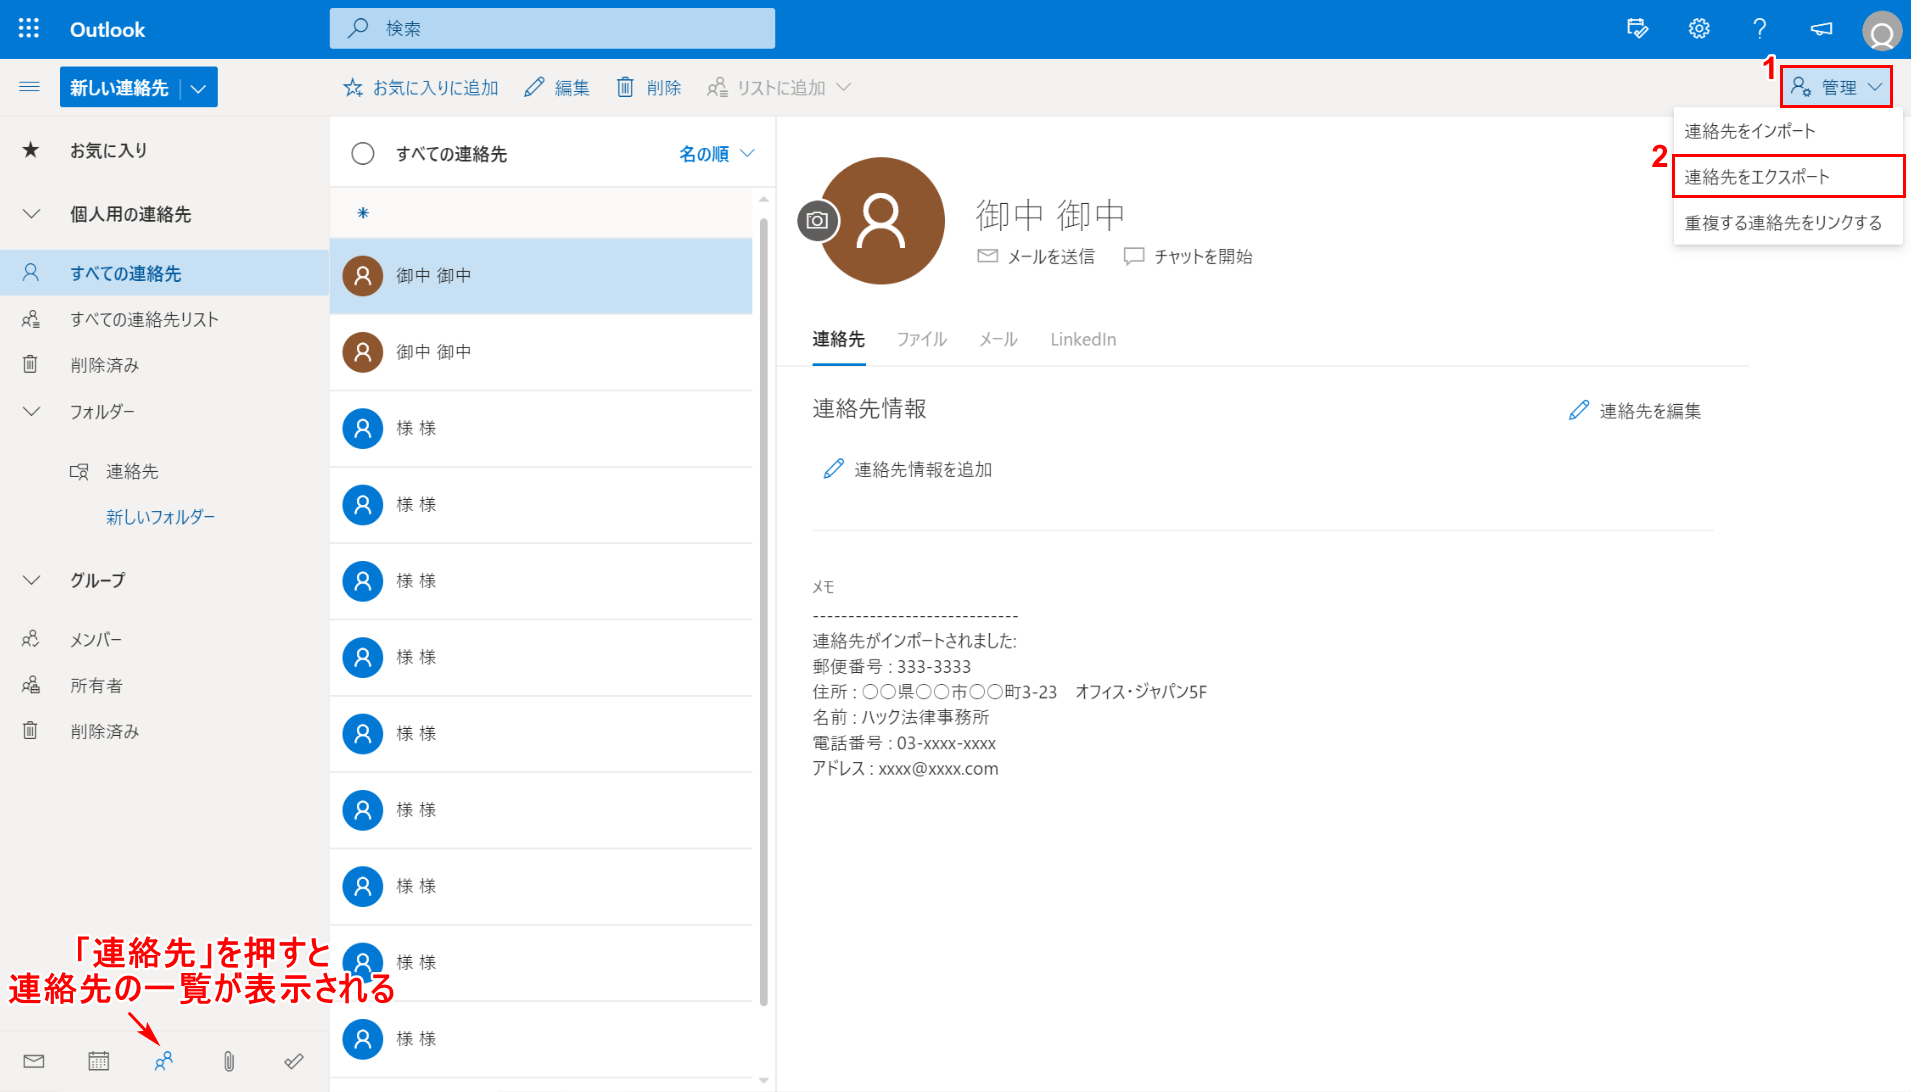Open the To Do checkmark icon
1911x1092 pixels.
294,1061
